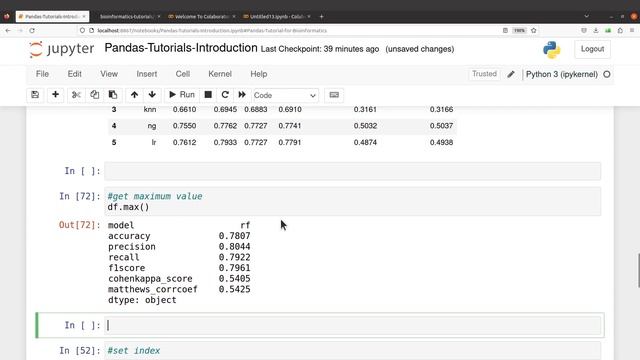Click the Jupyter logo
The image size is (640, 360).
62,49
